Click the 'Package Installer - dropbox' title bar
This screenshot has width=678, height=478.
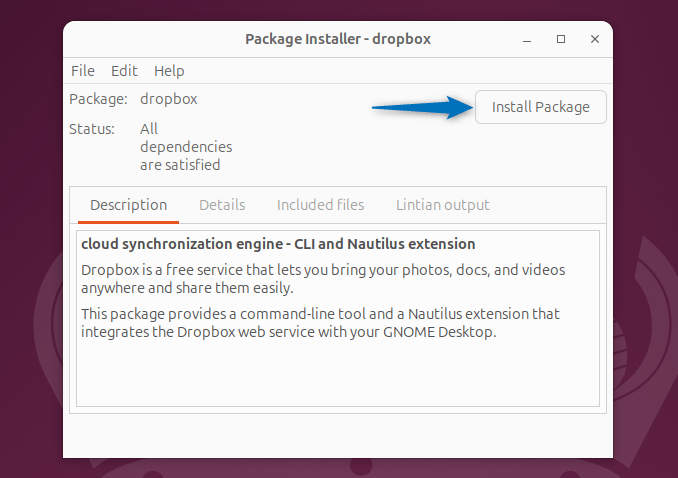338,39
